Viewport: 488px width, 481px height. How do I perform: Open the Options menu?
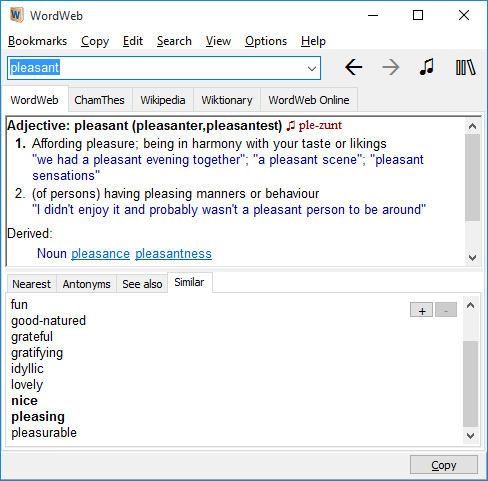pyautogui.click(x=266, y=41)
